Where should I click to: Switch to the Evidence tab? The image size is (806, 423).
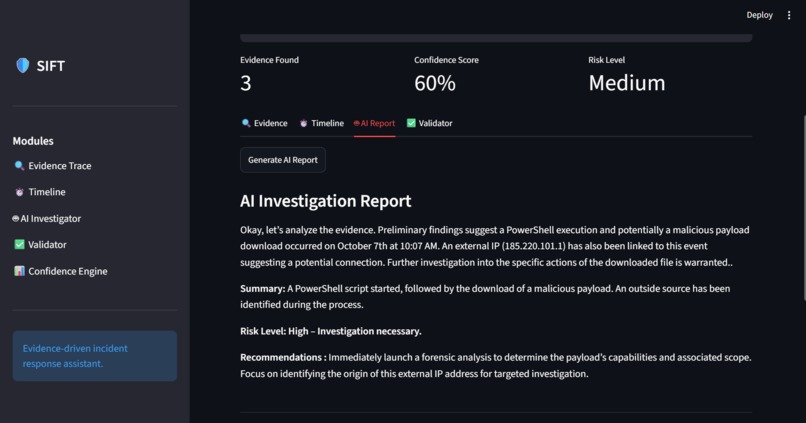(x=264, y=123)
